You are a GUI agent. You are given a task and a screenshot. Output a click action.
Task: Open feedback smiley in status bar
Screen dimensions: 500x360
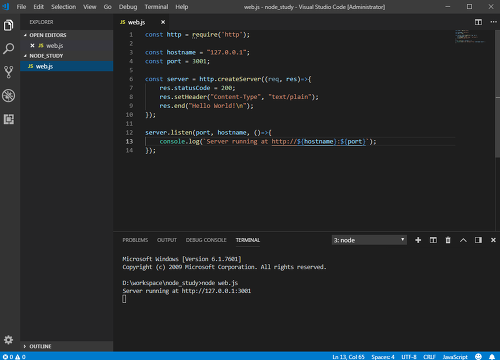478,357
